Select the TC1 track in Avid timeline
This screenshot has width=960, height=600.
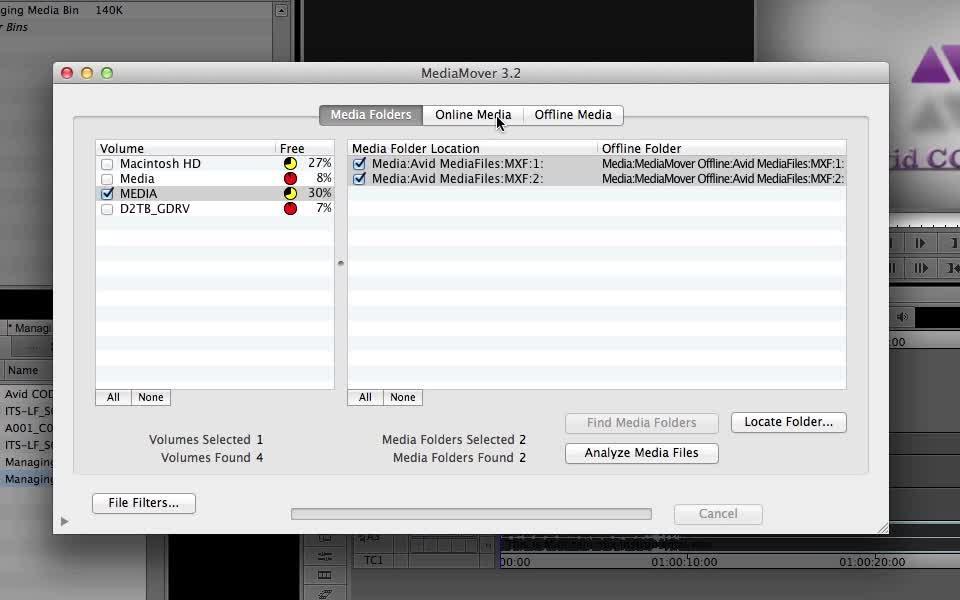373,560
